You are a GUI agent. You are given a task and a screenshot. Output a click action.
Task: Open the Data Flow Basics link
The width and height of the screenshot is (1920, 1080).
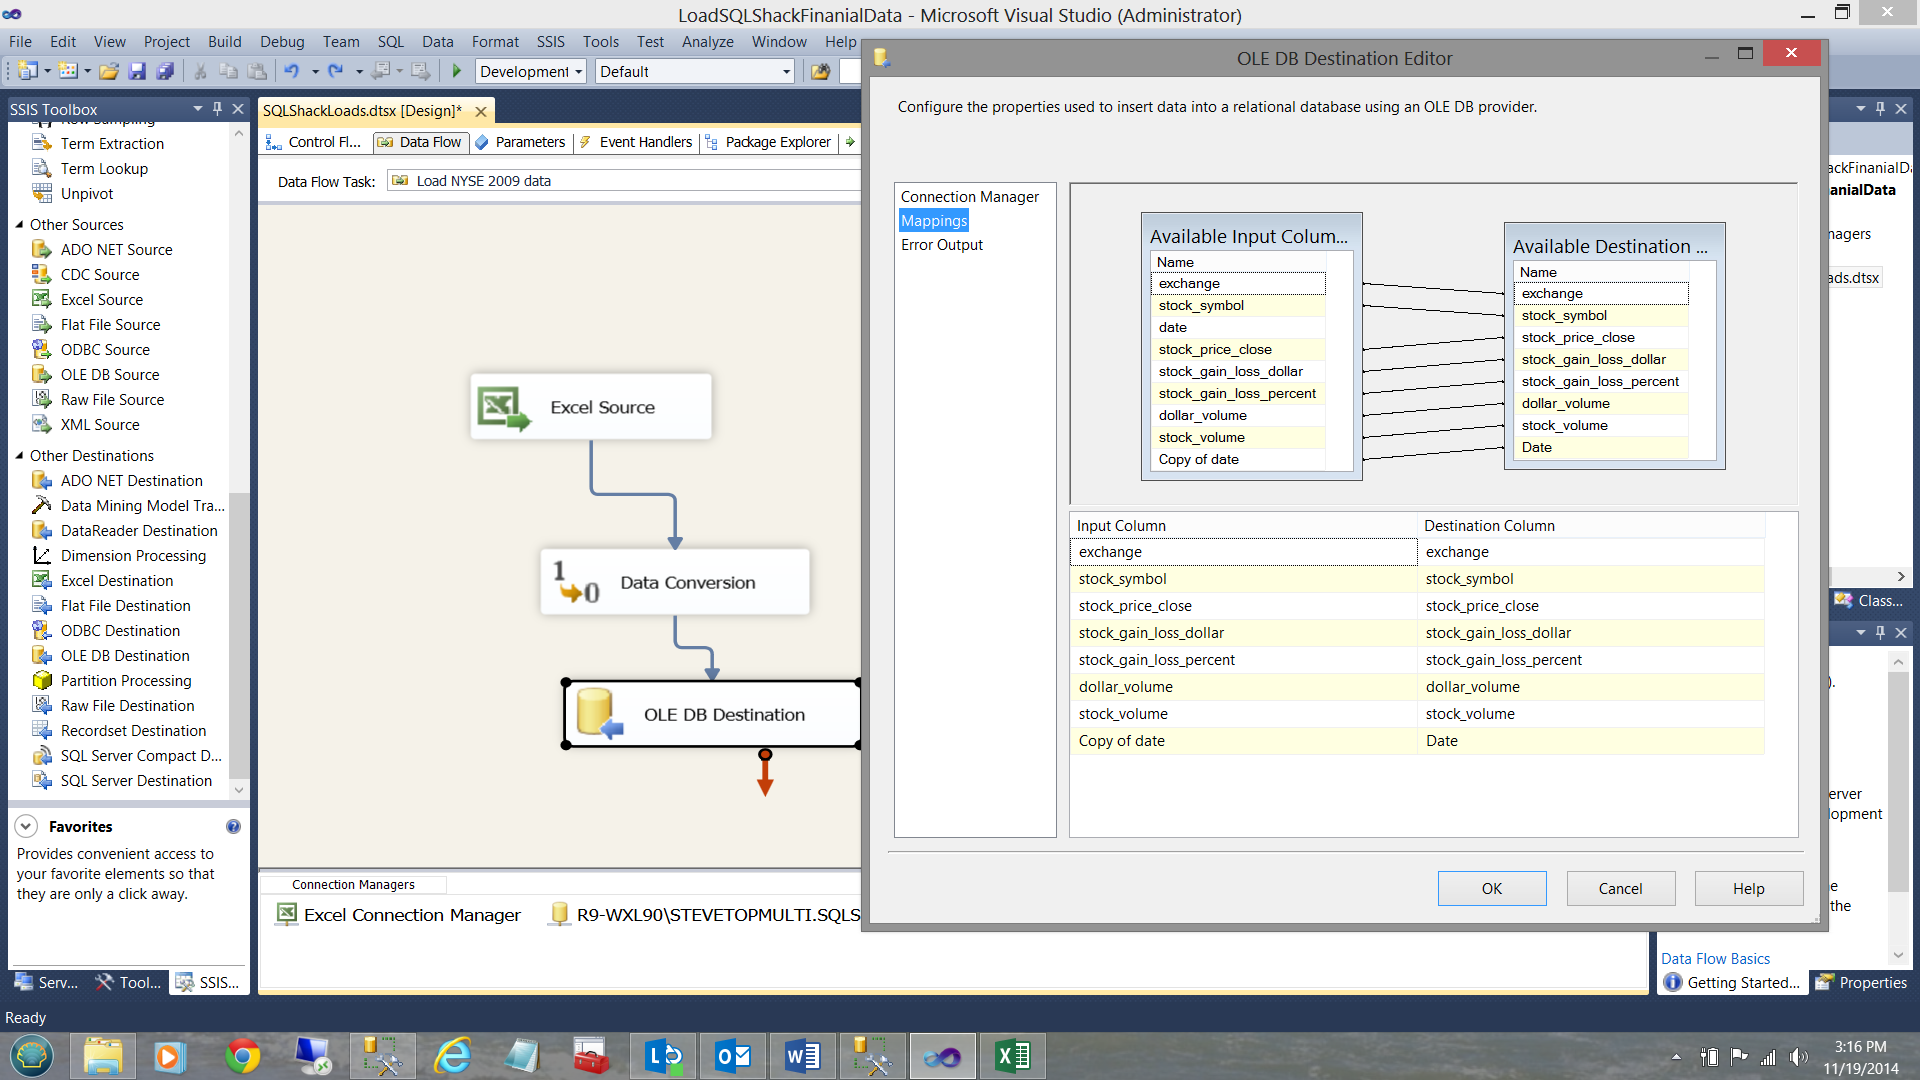pos(1715,959)
